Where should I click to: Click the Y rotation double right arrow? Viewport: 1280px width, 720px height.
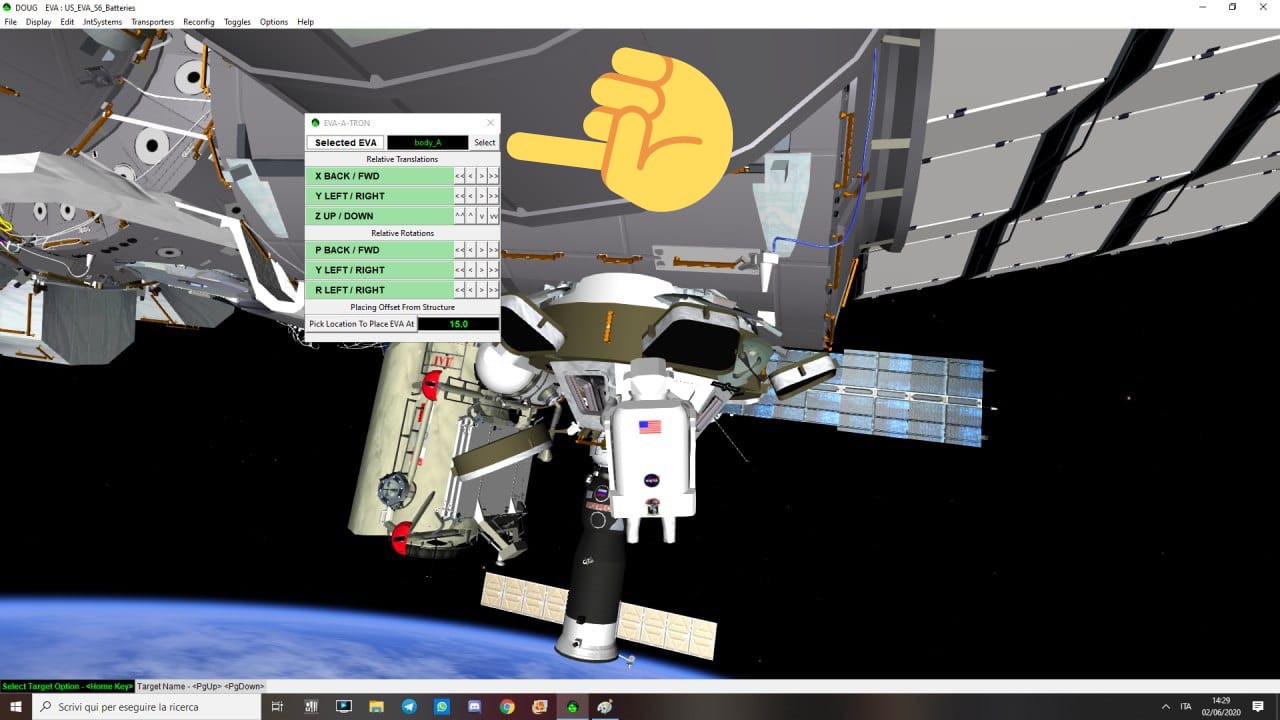pos(493,270)
